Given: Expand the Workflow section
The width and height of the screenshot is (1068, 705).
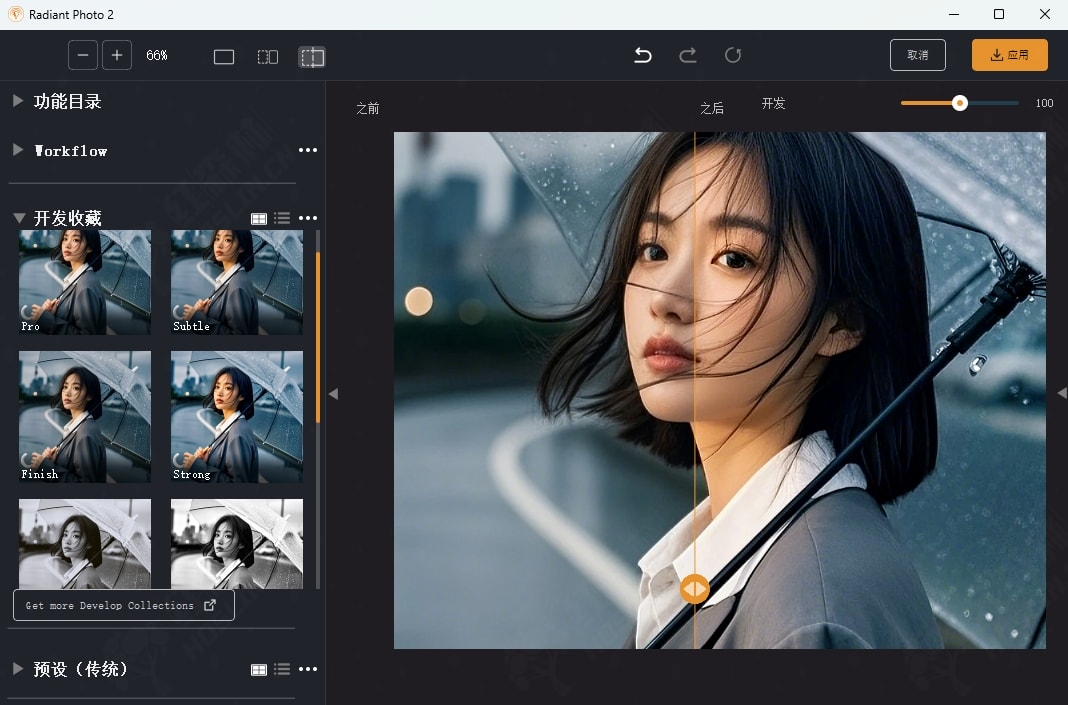Looking at the screenshot, I should (x=18, y=150).
